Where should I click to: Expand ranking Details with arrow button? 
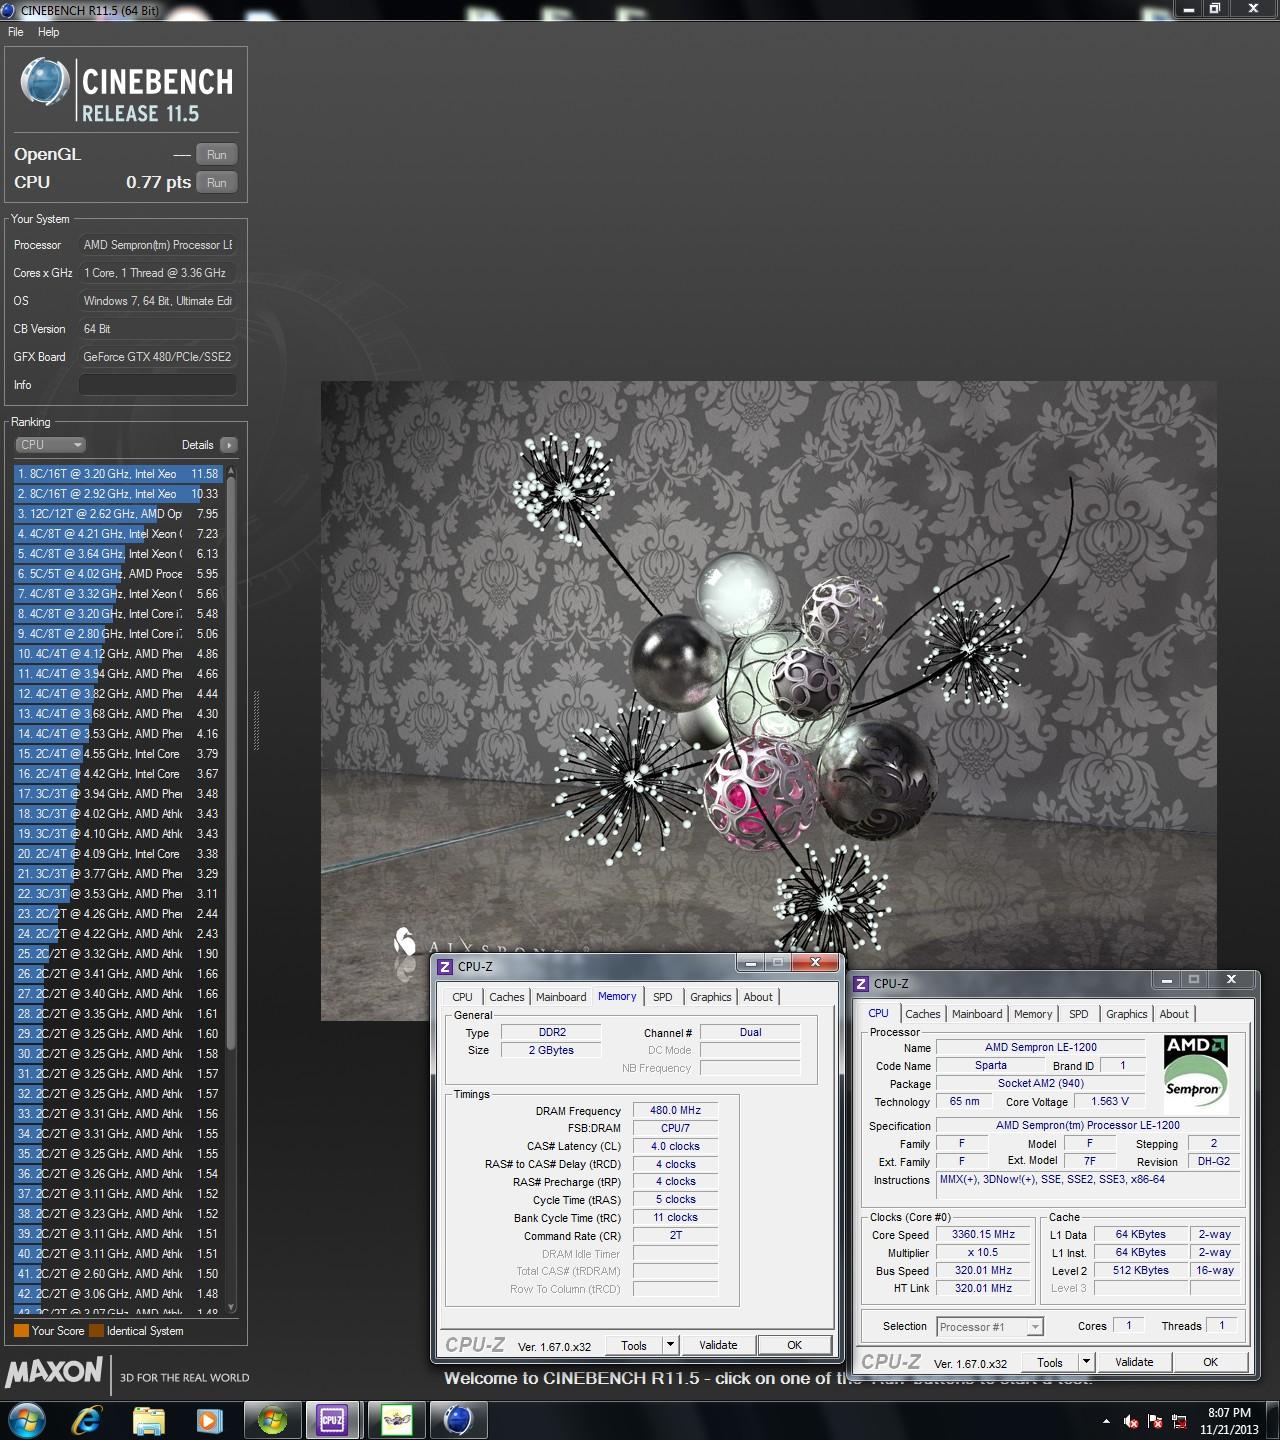[x=228, y=445]
